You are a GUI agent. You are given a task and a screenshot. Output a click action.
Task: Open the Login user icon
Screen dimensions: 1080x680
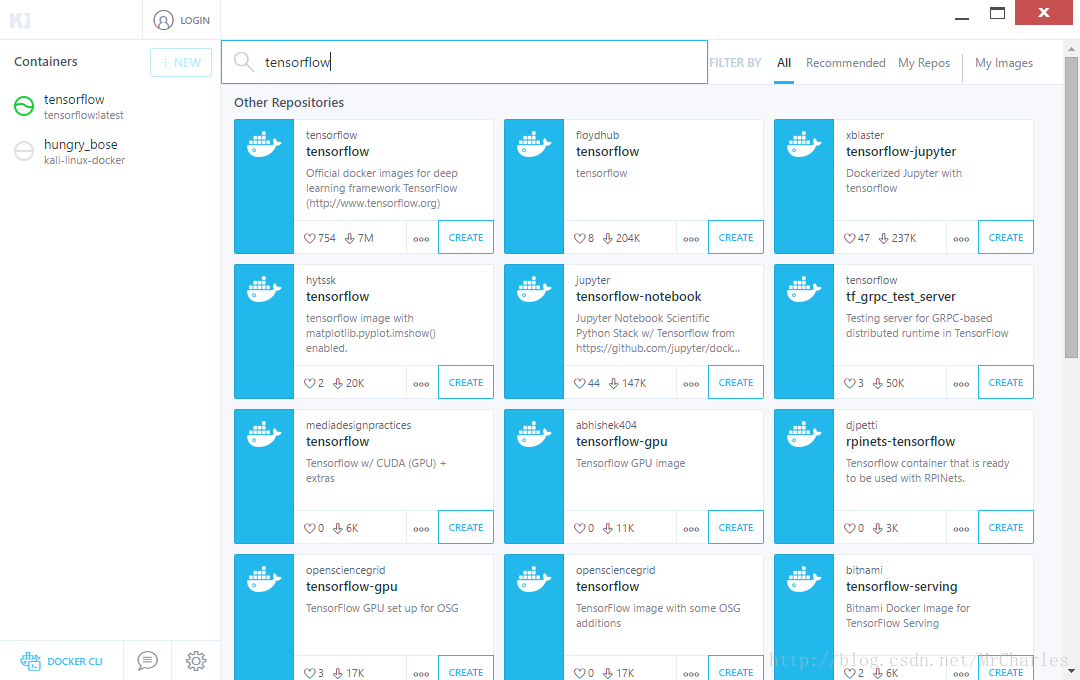point(163,20)
